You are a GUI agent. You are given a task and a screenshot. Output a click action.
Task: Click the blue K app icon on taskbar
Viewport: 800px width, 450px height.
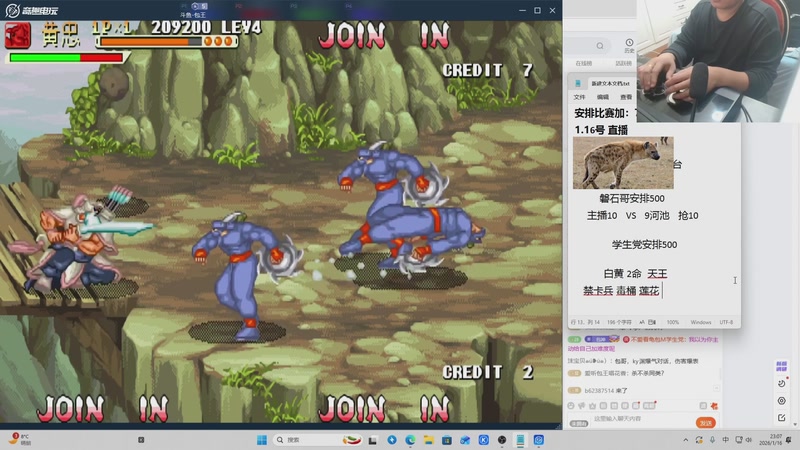coord(484,440)
